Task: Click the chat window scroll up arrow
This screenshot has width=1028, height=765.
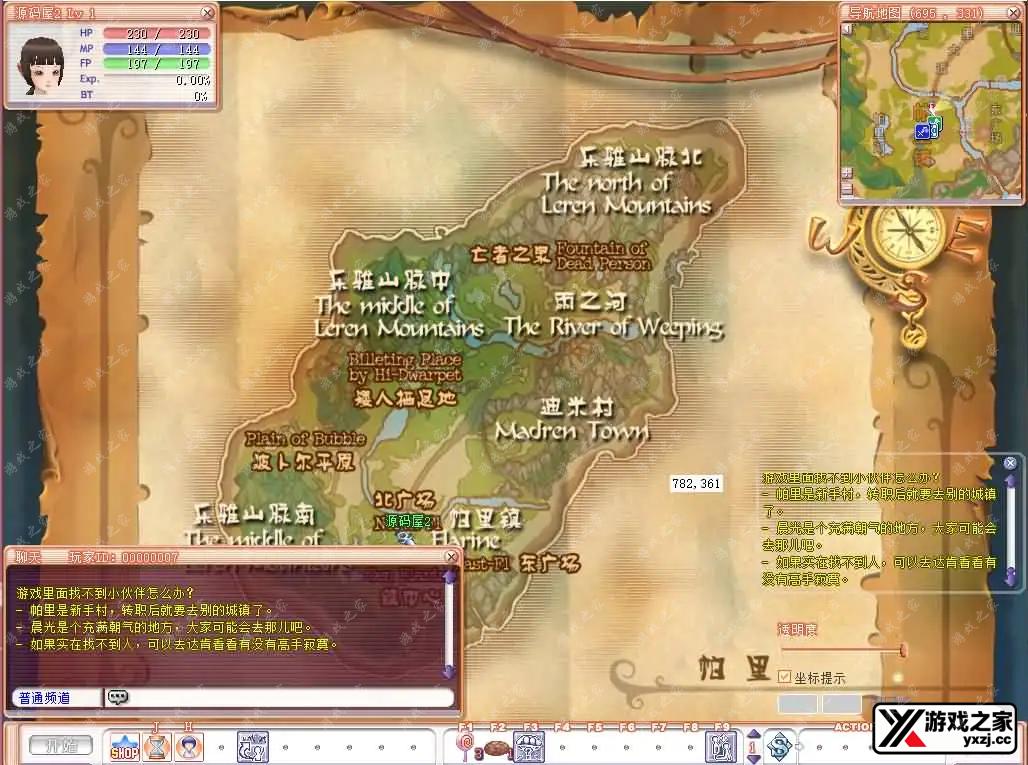Action: coord(449,578)
